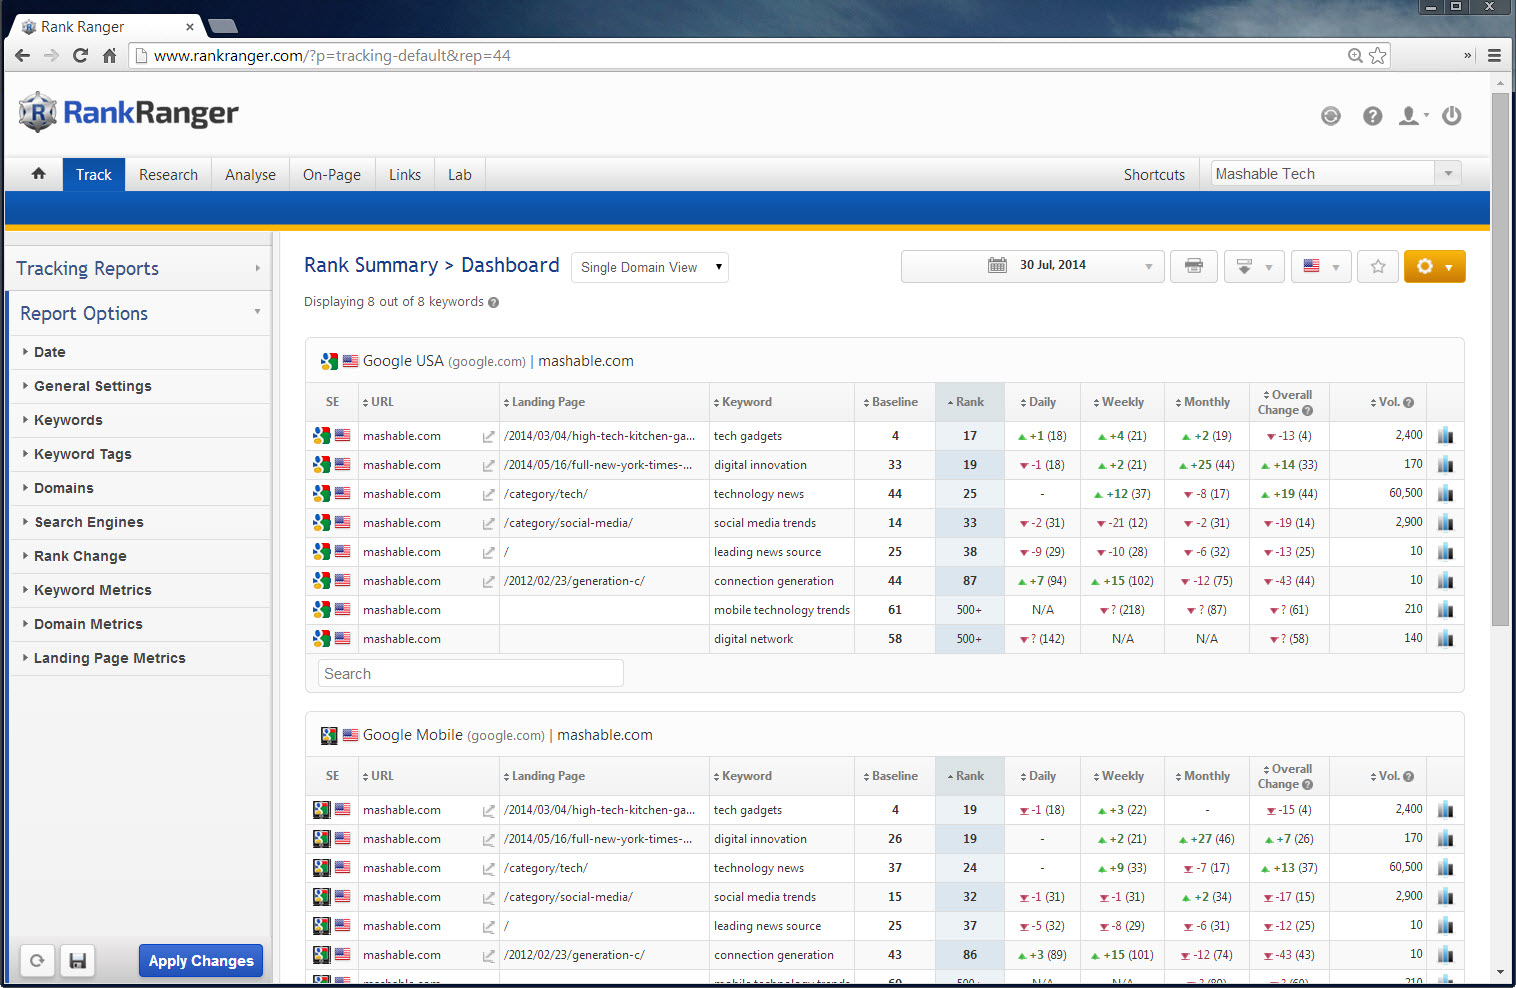This screenshot has height=988, width=1516.
Task: Open the Single Domain View dropdown
Action: point(649,267)
